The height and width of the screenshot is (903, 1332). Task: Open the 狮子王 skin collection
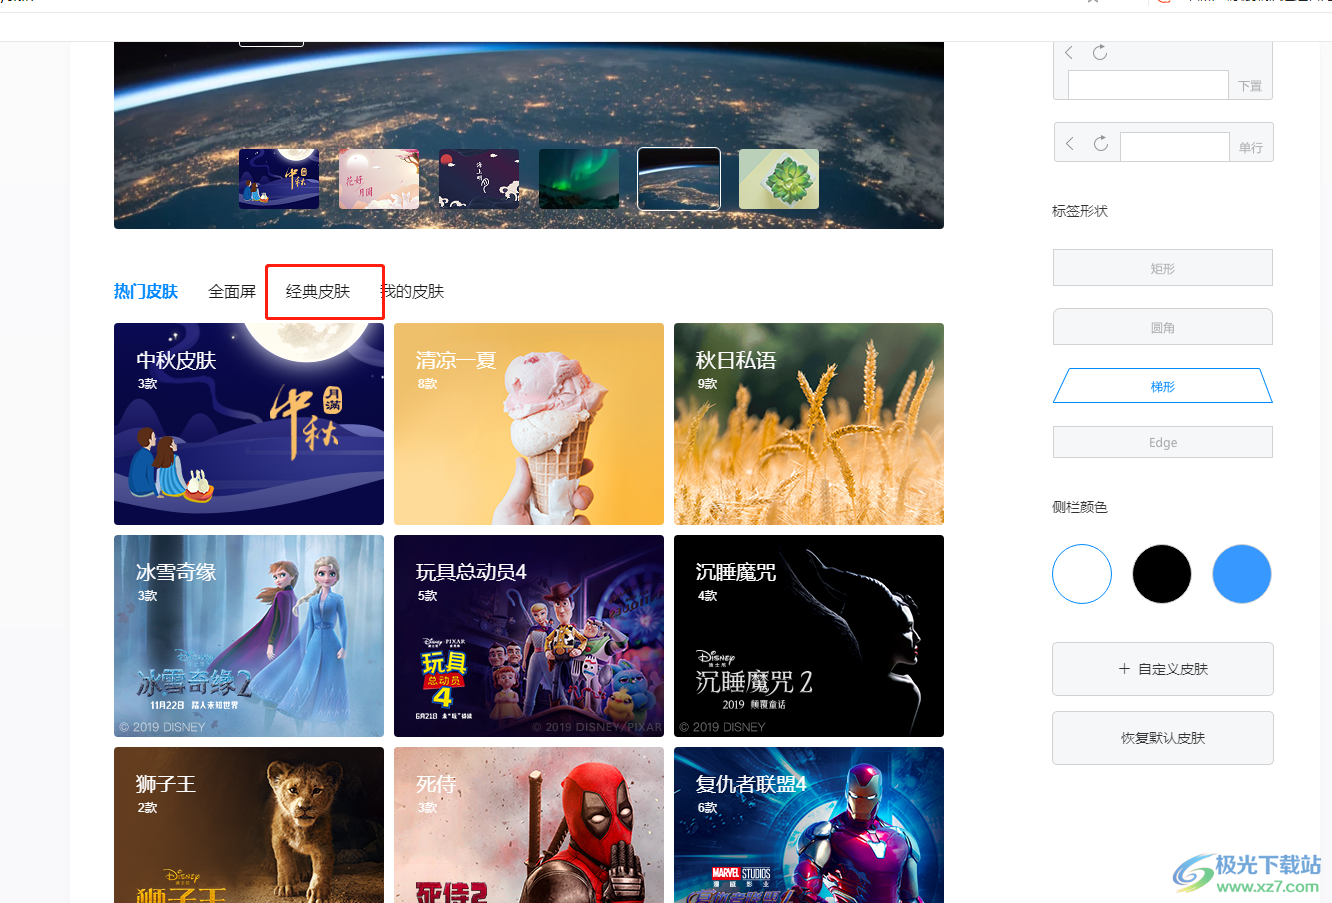pos(249,825)
